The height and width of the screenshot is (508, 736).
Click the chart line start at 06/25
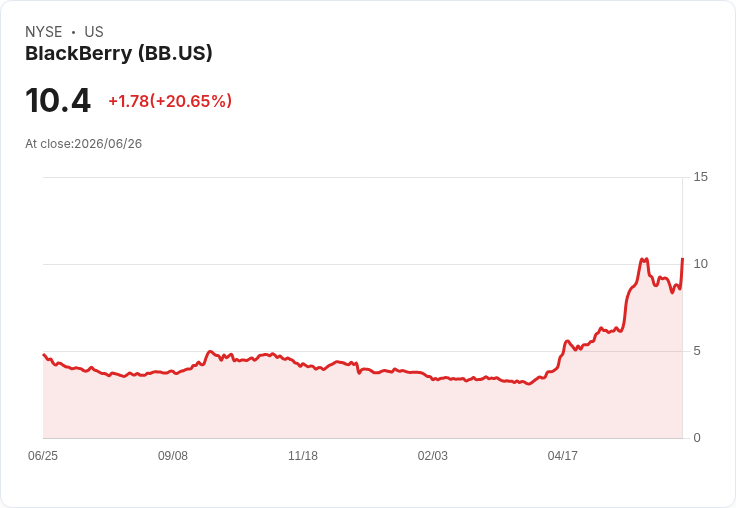pyautogui.click(x=44, y=355)
